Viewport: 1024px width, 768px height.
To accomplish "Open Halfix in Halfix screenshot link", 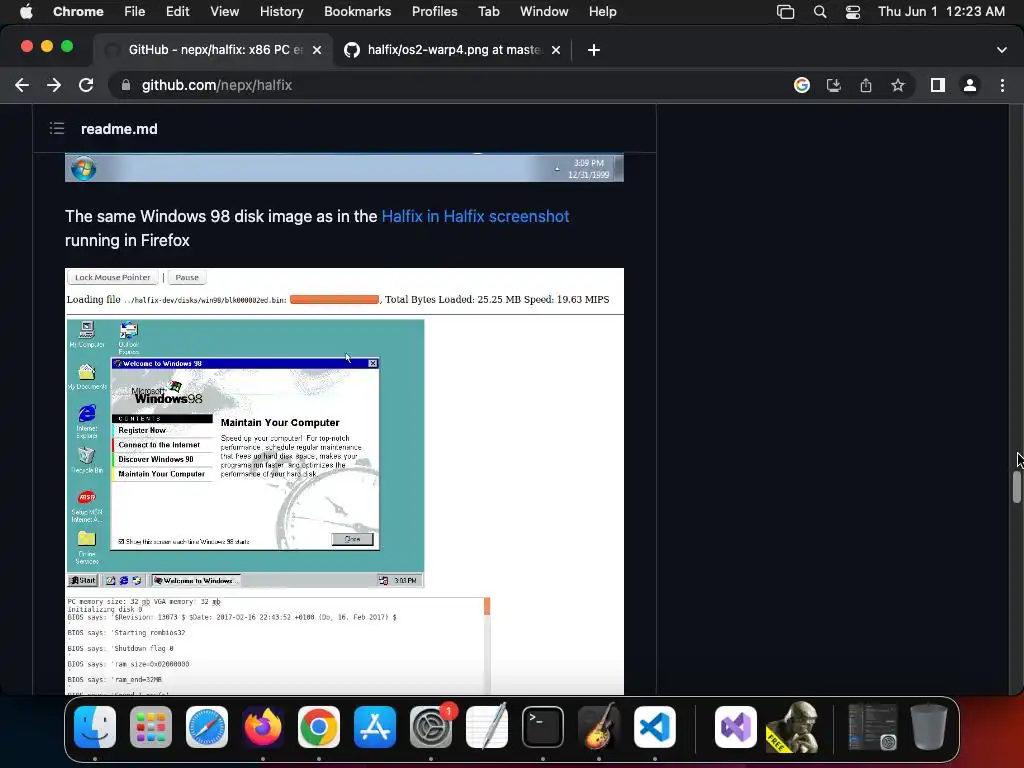I will (x=475, y=217).
